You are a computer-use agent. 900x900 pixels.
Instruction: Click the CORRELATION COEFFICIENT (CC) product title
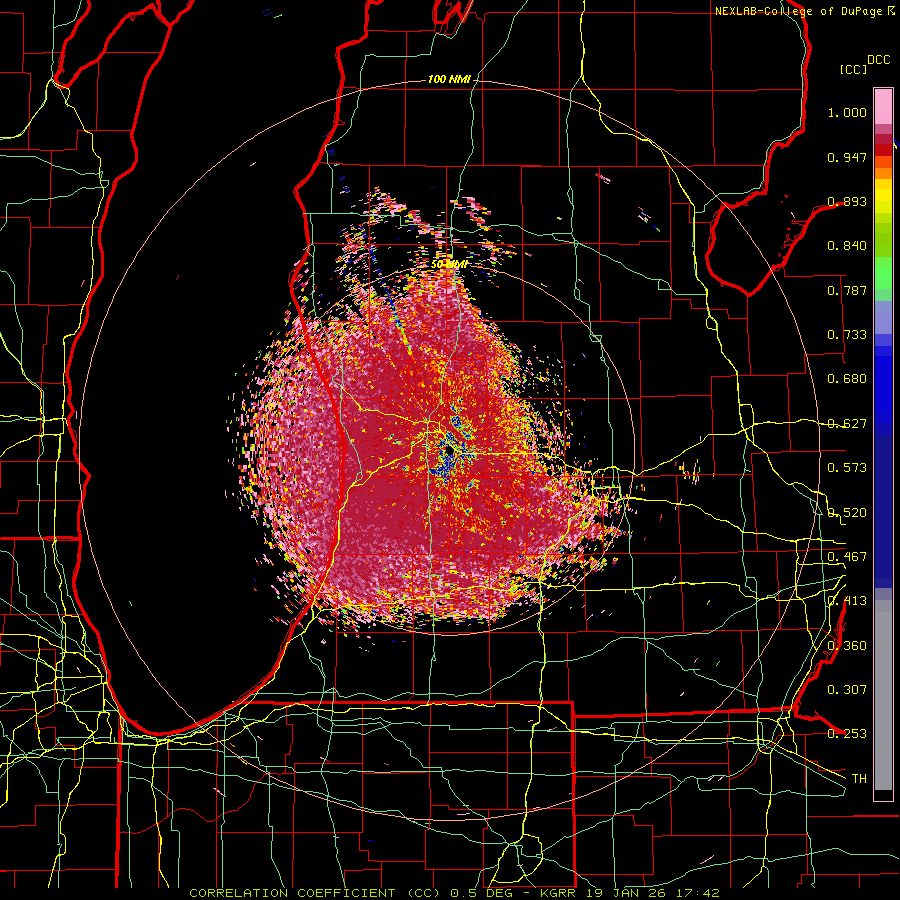pos(314,893)
